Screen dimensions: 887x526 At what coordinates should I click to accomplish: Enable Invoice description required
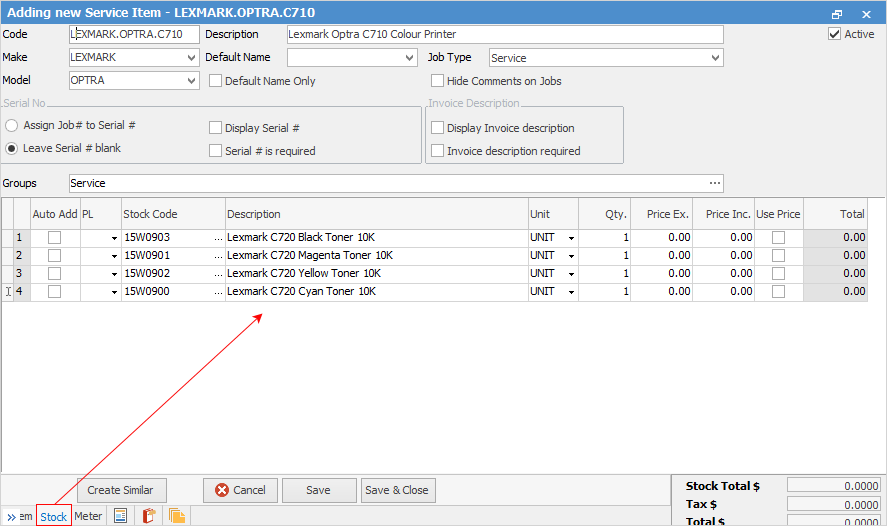coord(437,151)
